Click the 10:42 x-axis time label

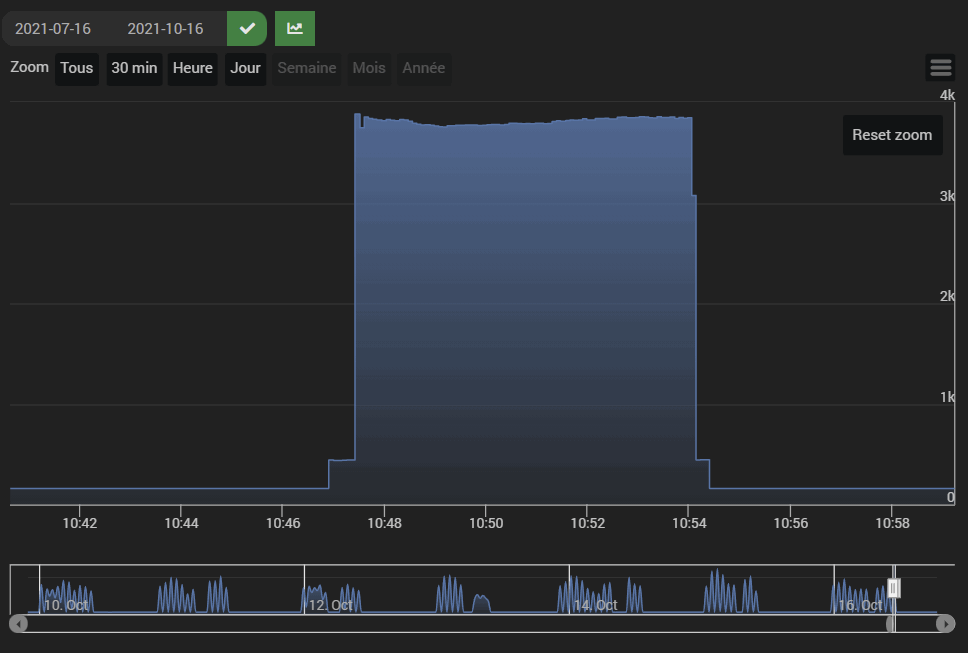pyautogui.click(x=80, y=523)
